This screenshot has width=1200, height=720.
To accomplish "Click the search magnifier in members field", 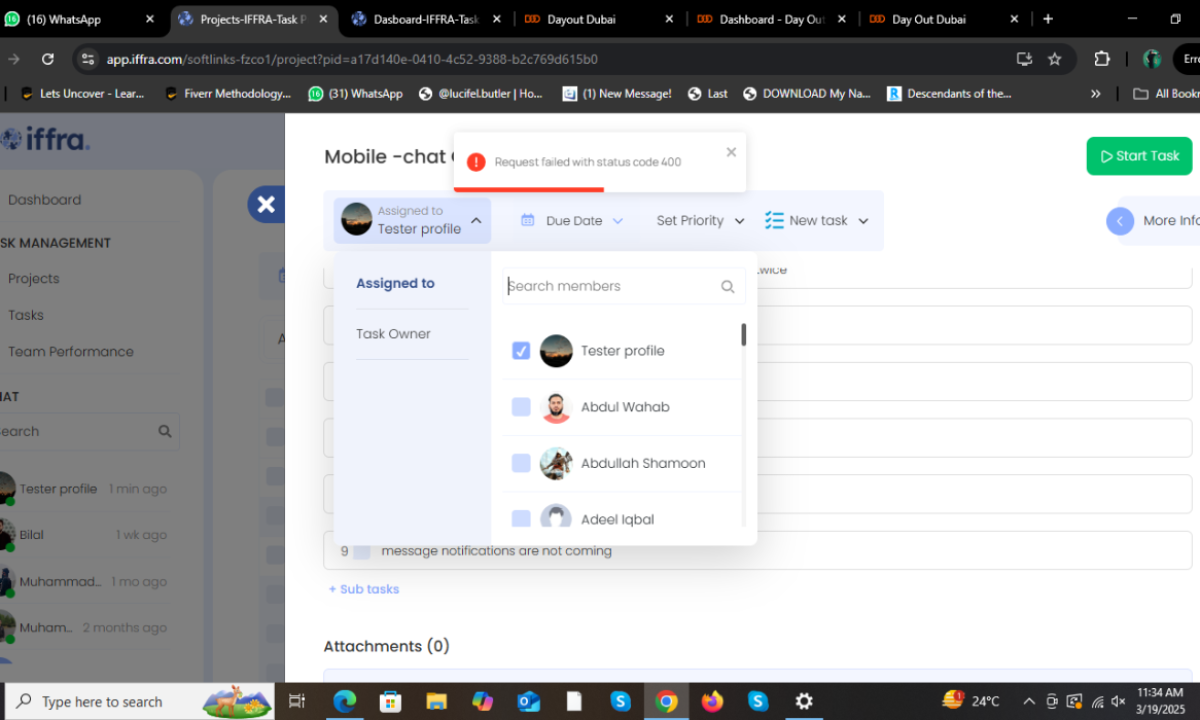I will coord(728,287).
